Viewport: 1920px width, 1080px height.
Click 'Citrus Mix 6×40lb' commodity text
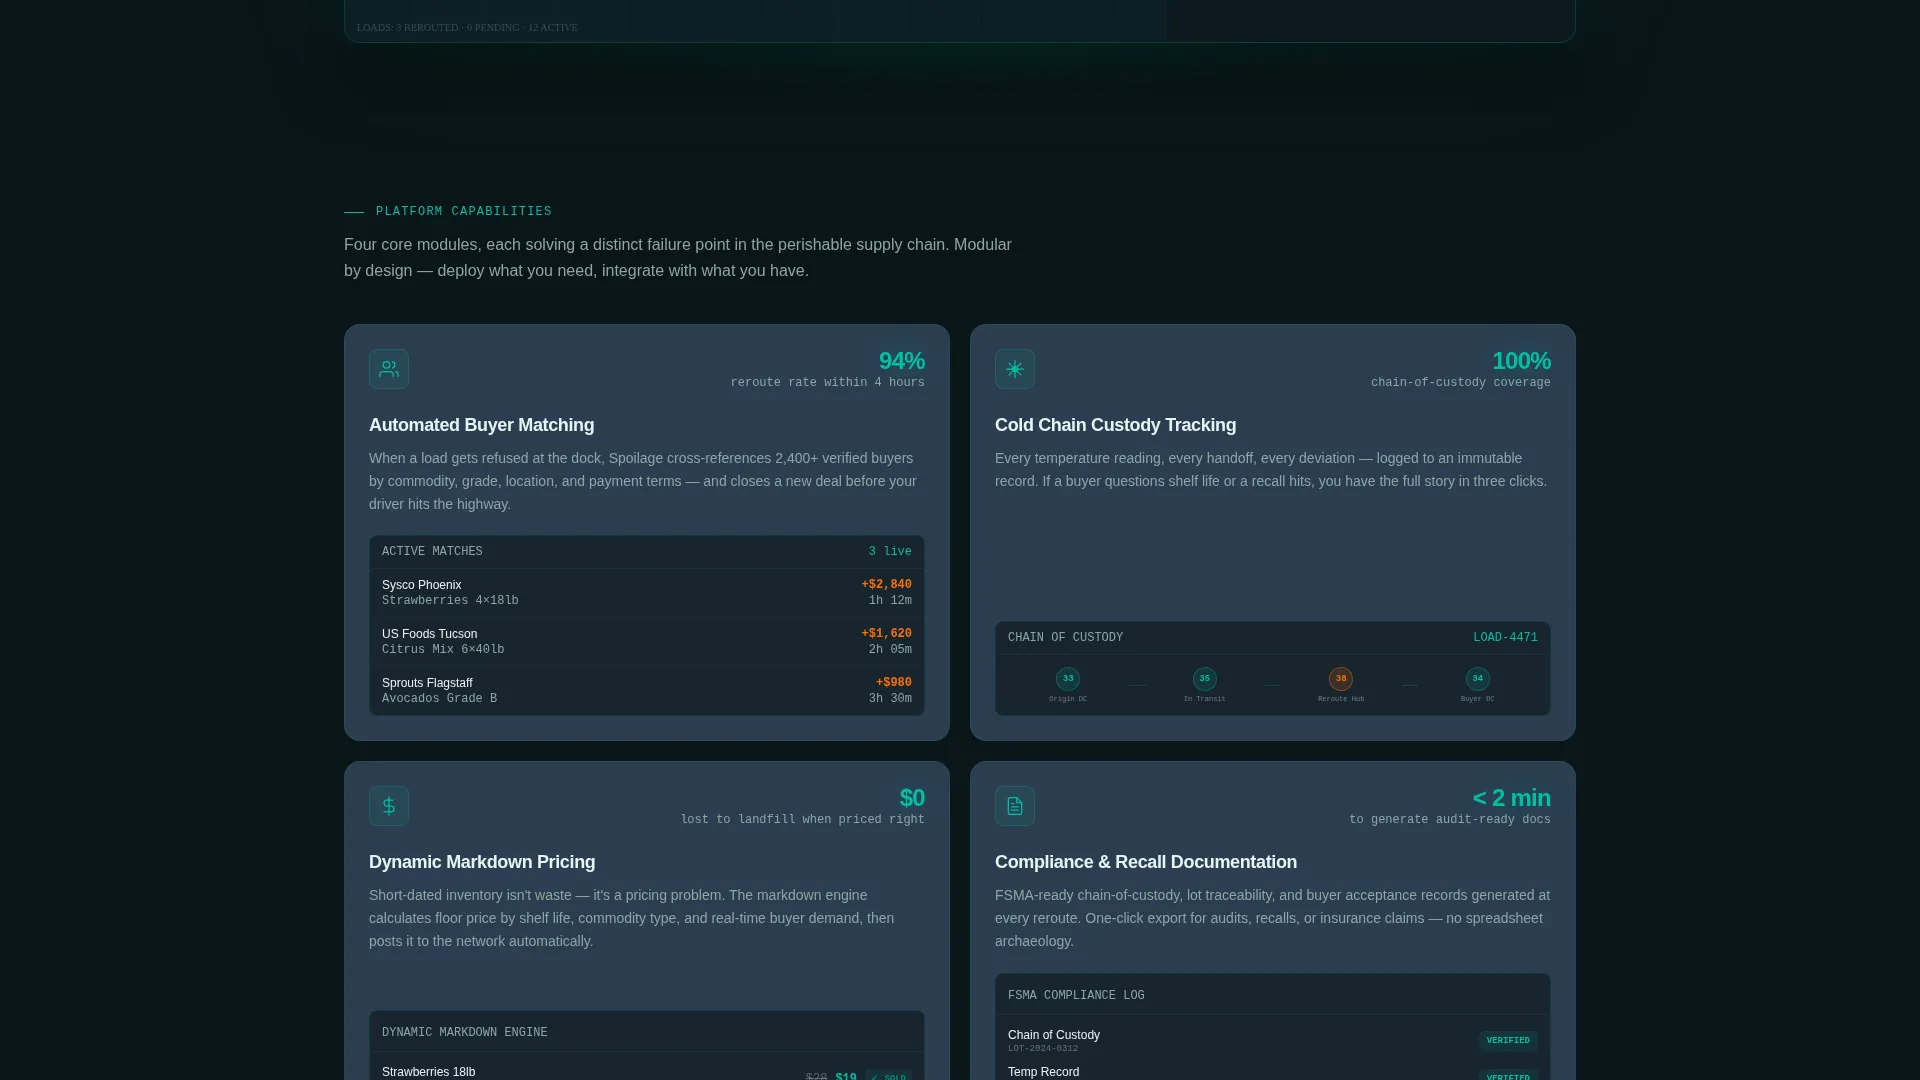443,650
